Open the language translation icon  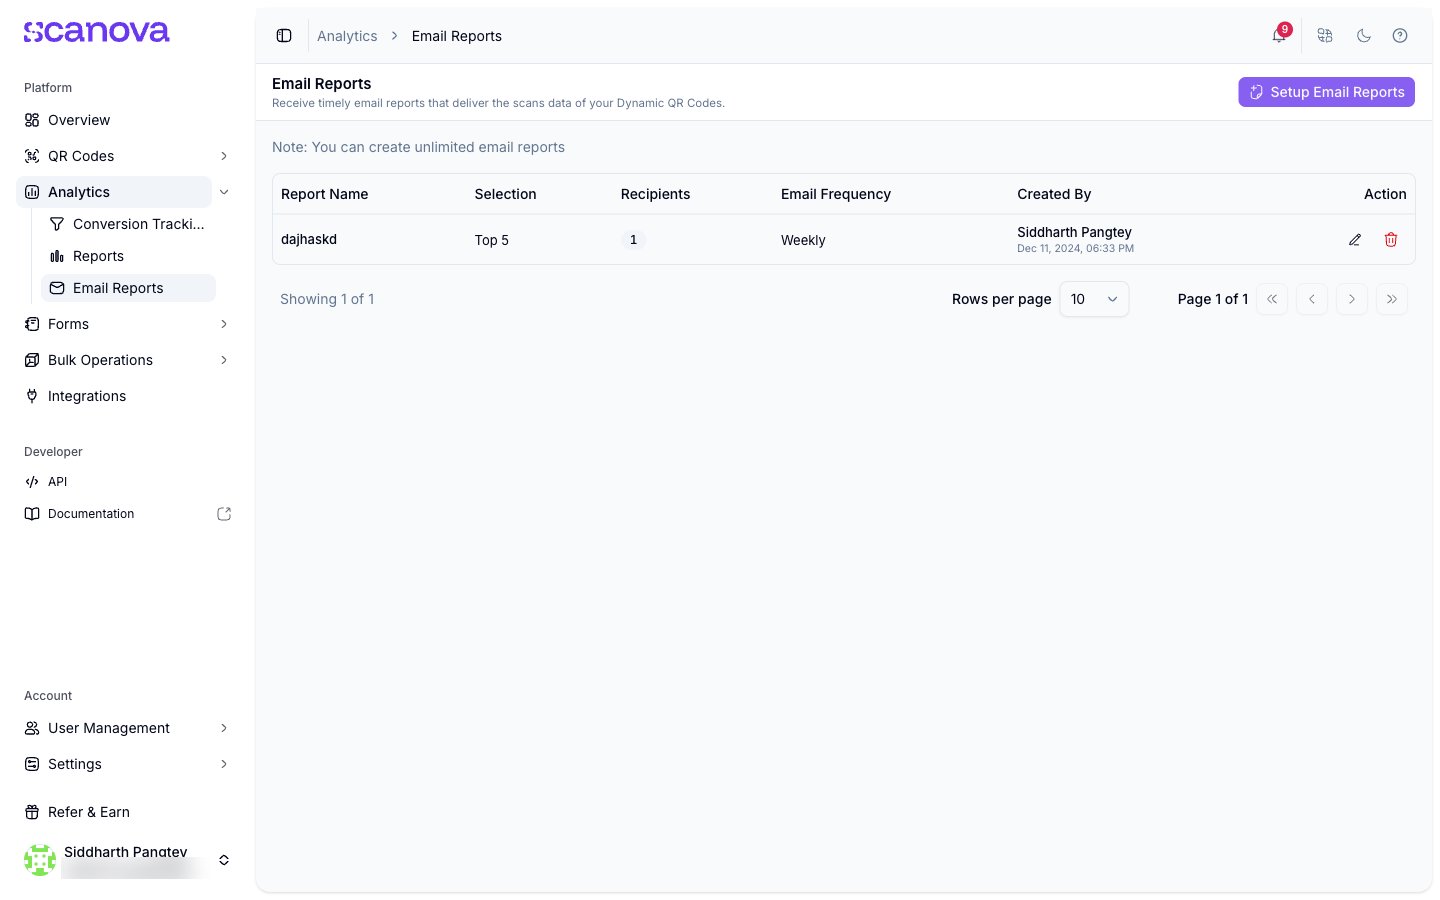pyautogui.click(x=1325, y=36)
